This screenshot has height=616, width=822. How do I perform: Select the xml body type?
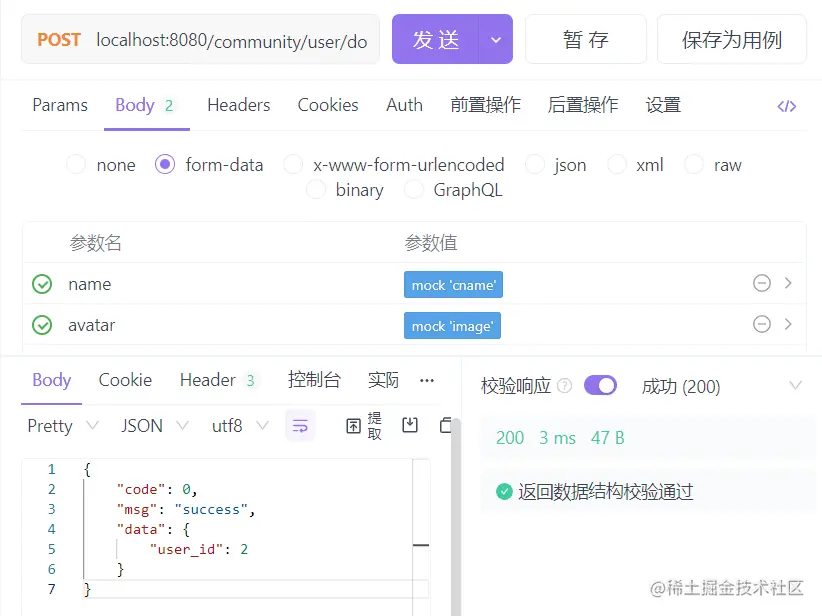coord(616,165)
